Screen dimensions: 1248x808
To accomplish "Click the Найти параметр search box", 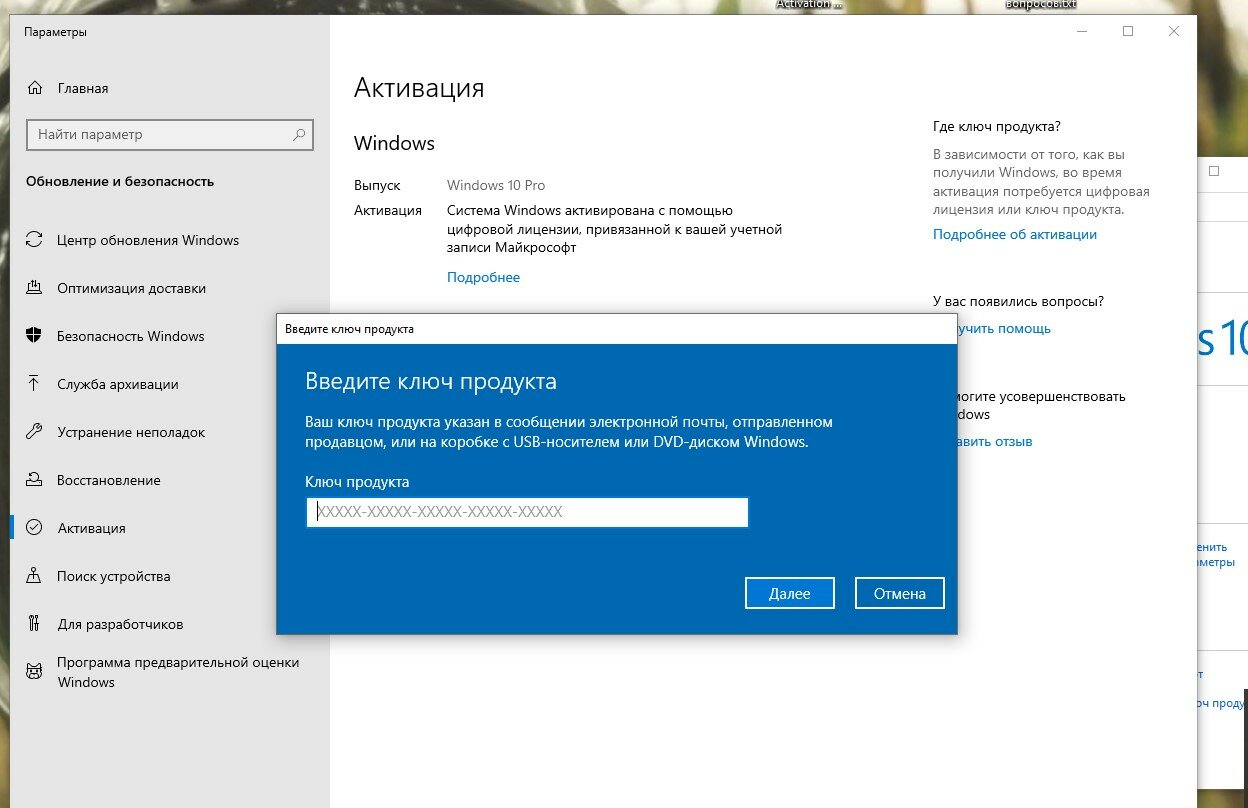I will [170, 134].
